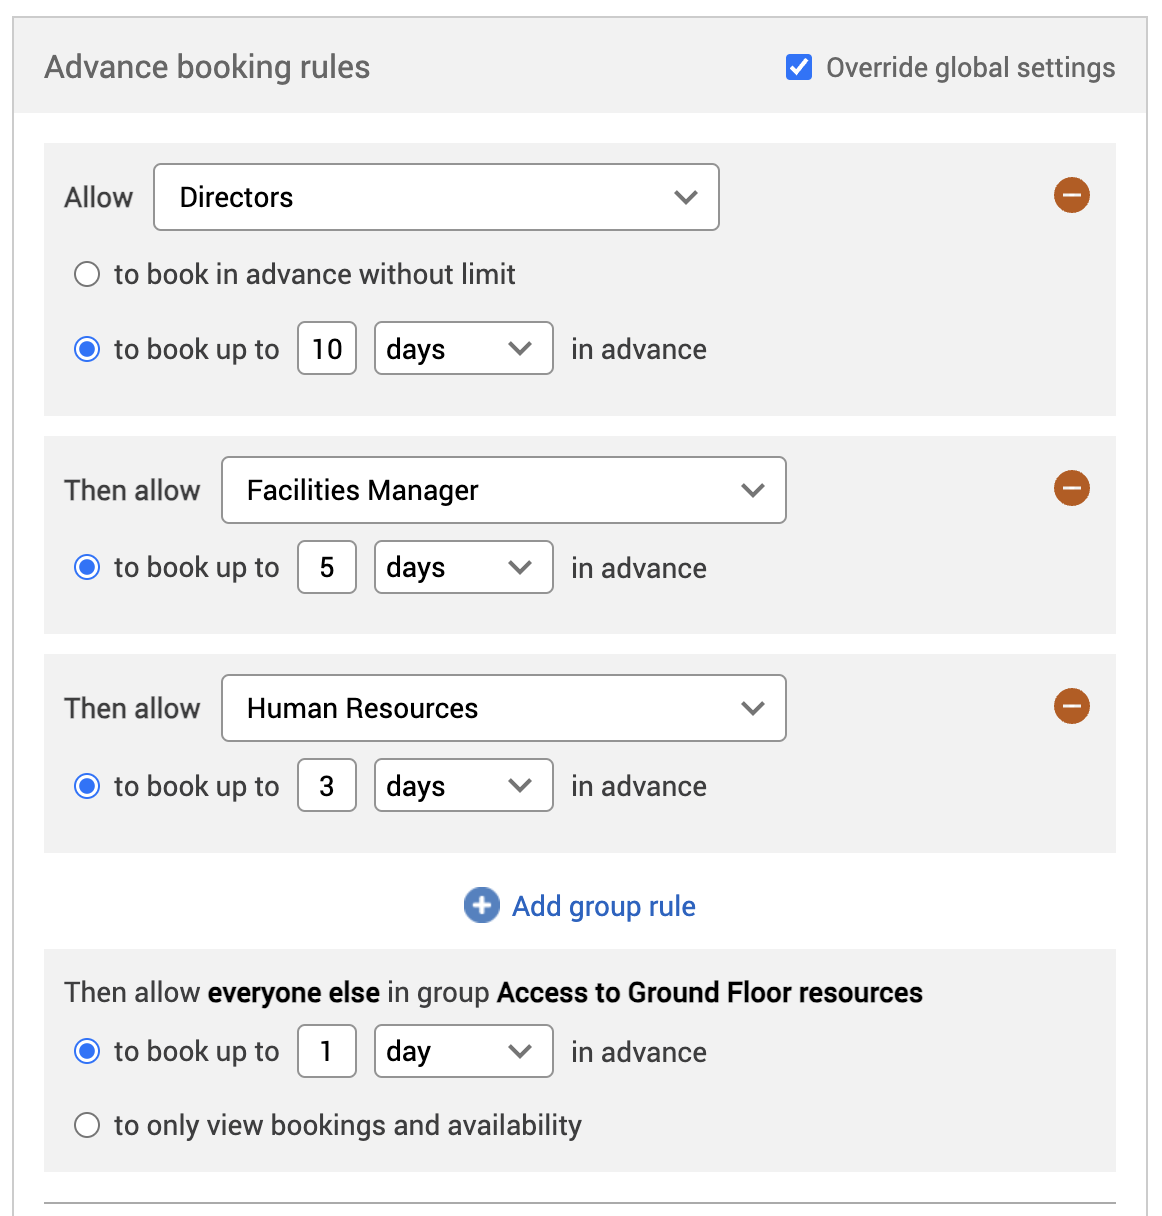Open the Directors group dropdown
Viewport: 1162px width, 1216px height.
[436, 197]
